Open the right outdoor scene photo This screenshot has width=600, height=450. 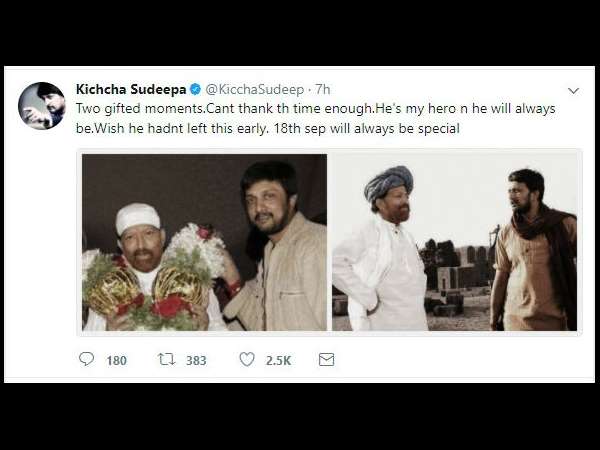455,242
